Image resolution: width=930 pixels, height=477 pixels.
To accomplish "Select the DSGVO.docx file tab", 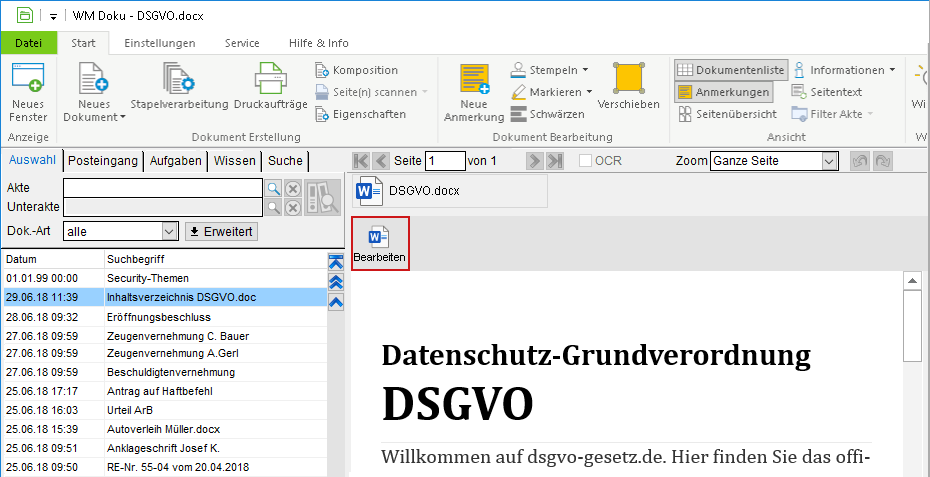I will click(x=450, y=191).
